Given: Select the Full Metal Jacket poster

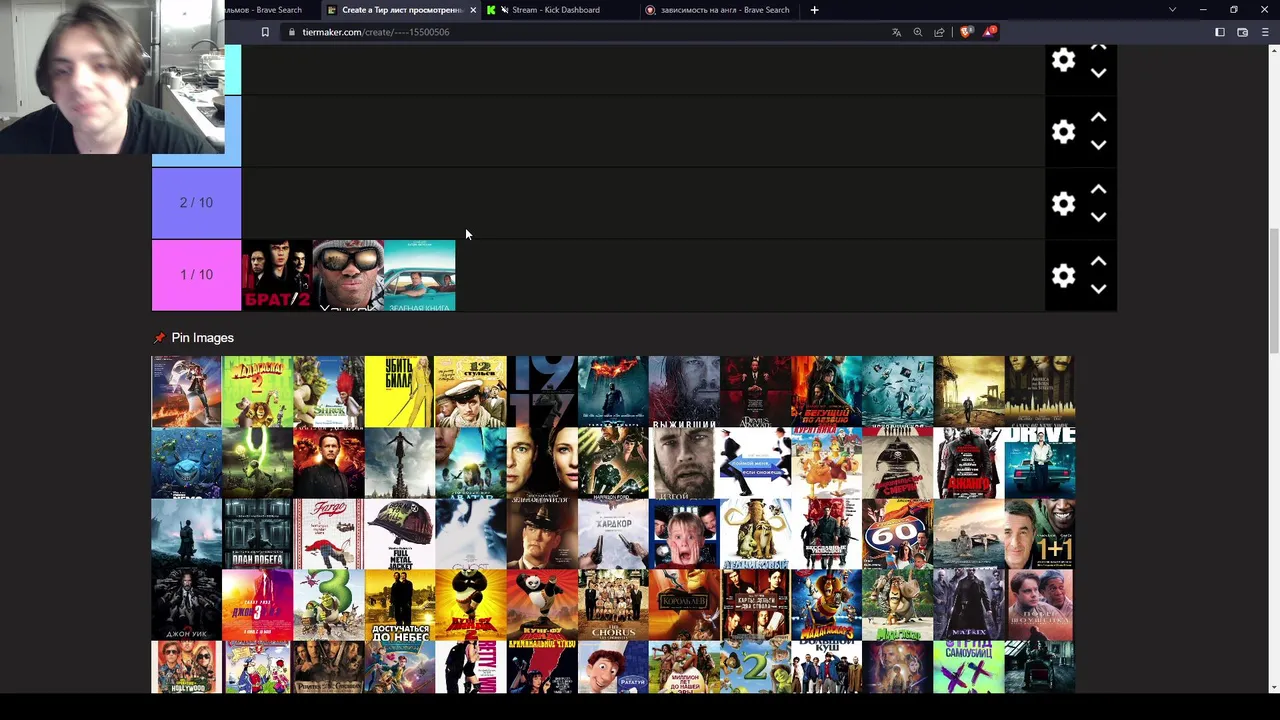Looking at the screenshot, I should [x=400, y=534].
